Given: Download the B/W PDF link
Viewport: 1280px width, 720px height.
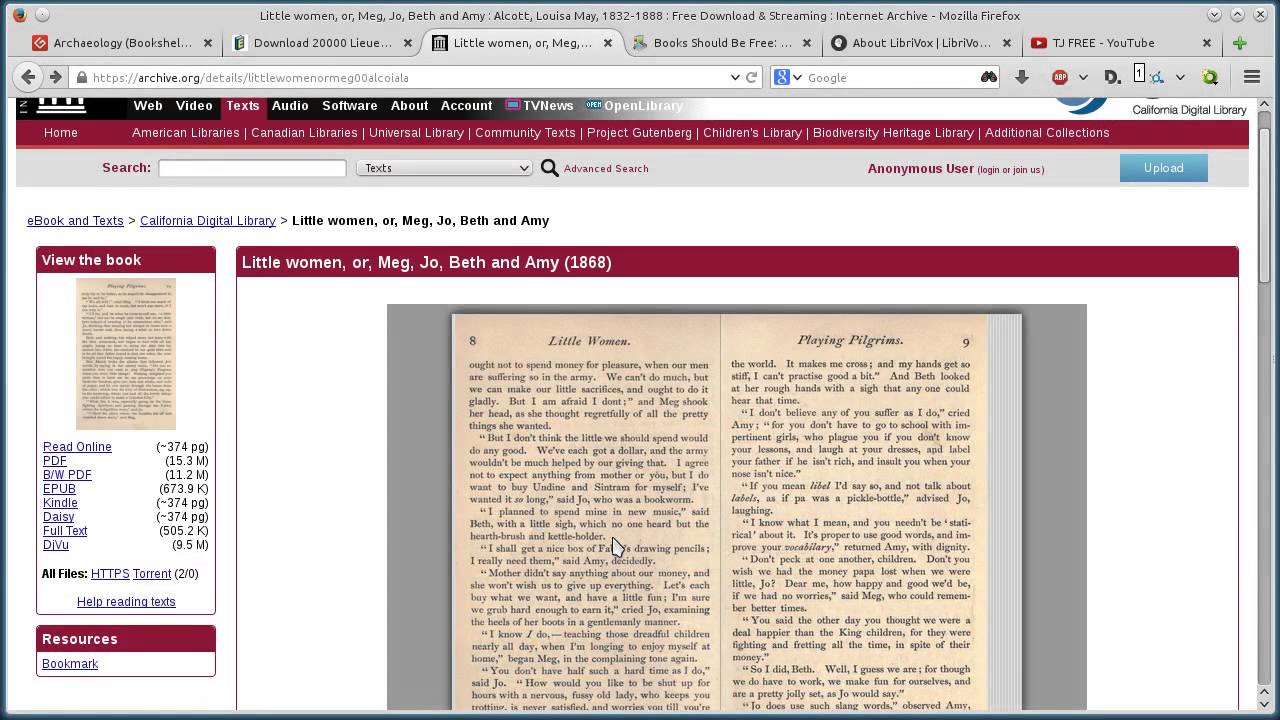Looking at the screenshot, I should click(67, 475).
